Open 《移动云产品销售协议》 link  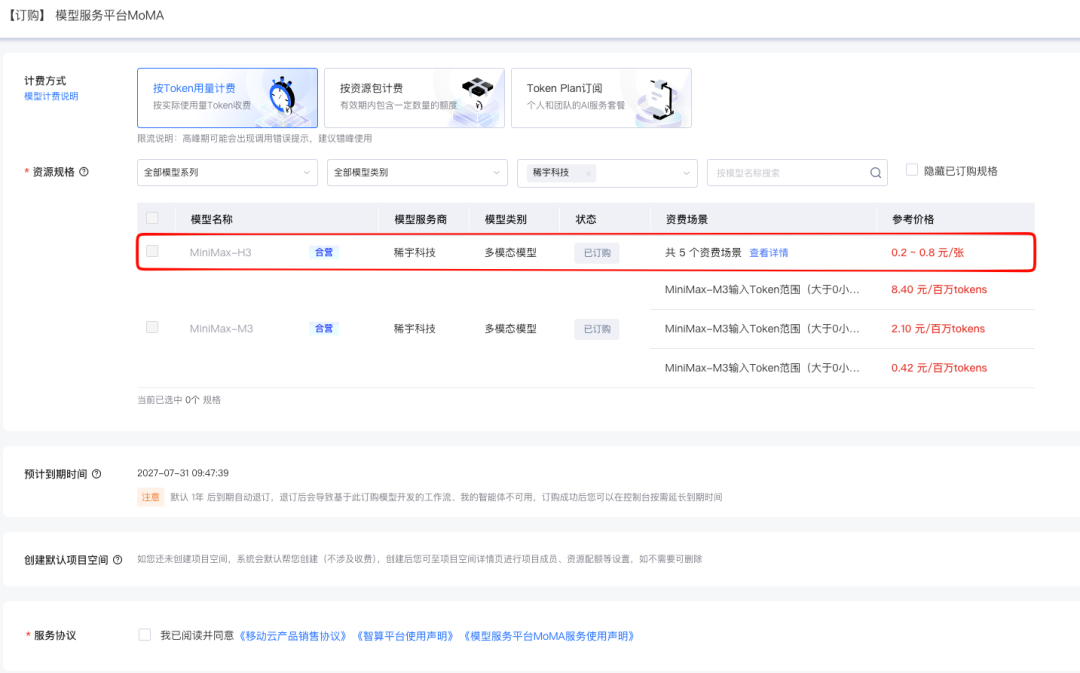click(x=293, y=636)
